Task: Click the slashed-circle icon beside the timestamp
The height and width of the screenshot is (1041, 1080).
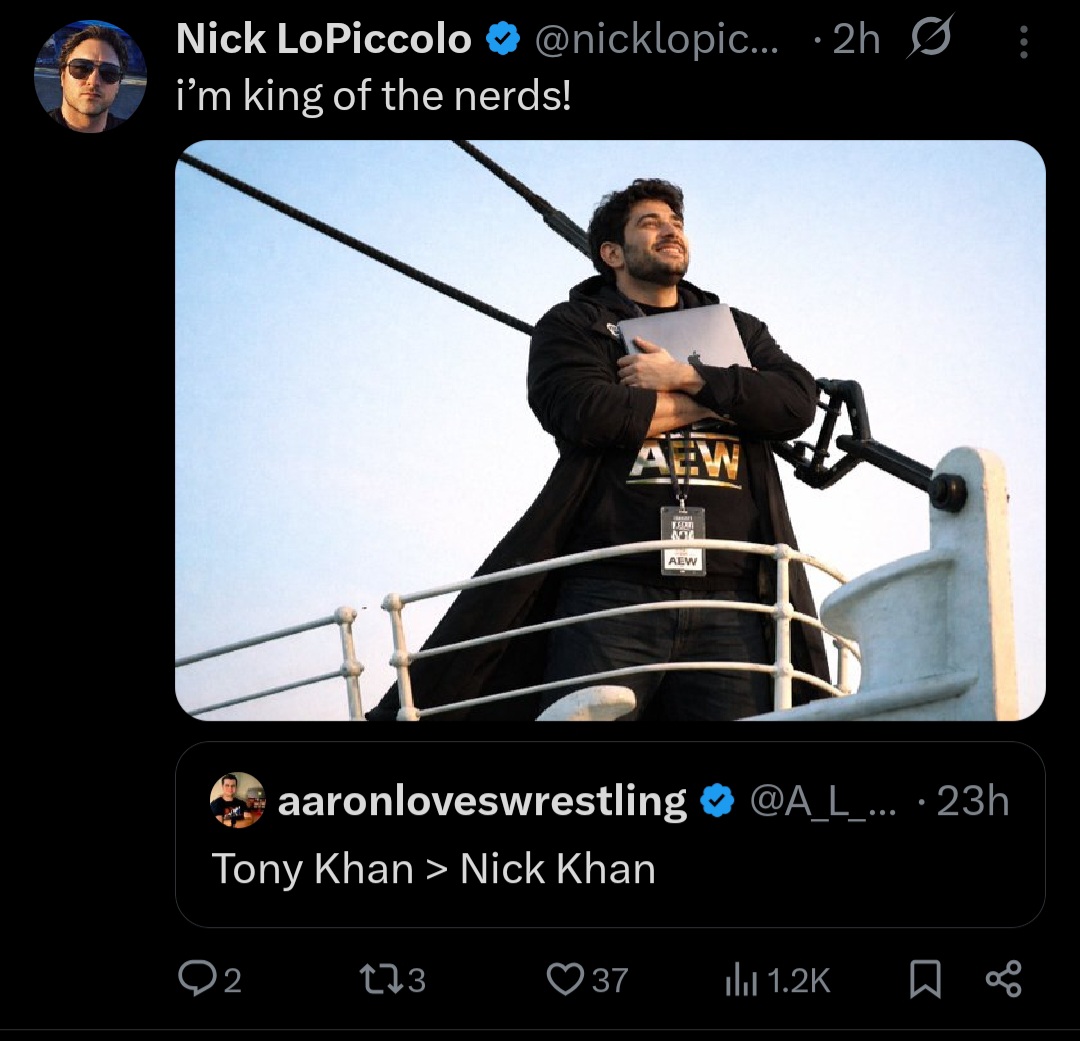Action: pyautogui.click(x=929, y=38)
